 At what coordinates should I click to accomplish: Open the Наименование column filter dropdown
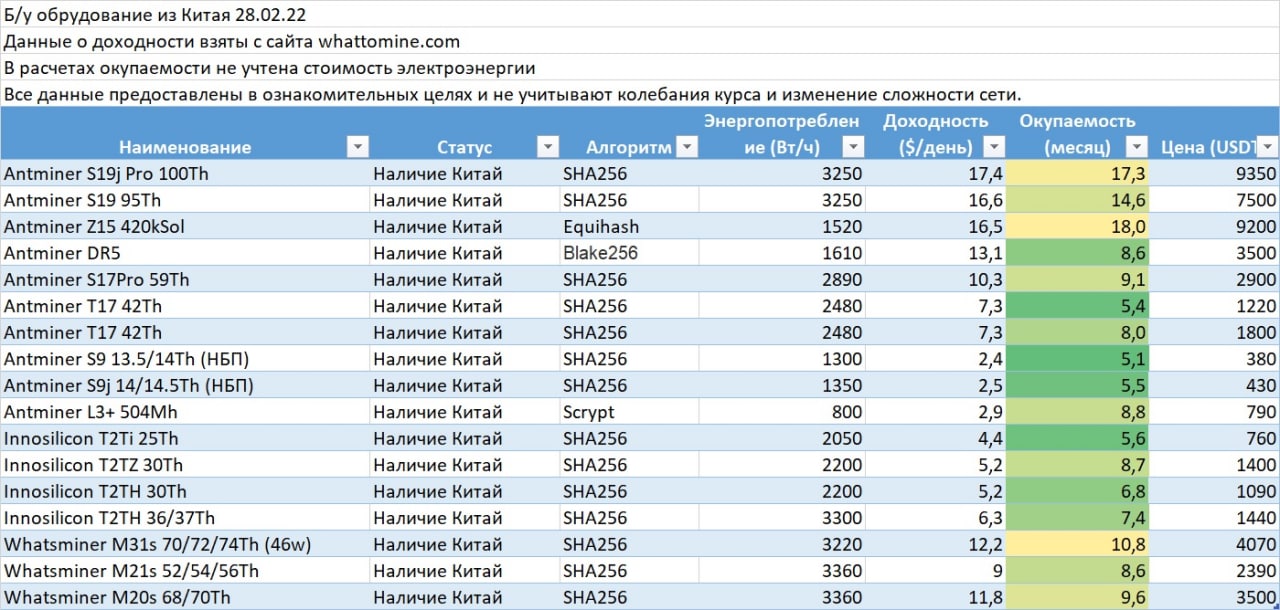click(x=357, y=147)
